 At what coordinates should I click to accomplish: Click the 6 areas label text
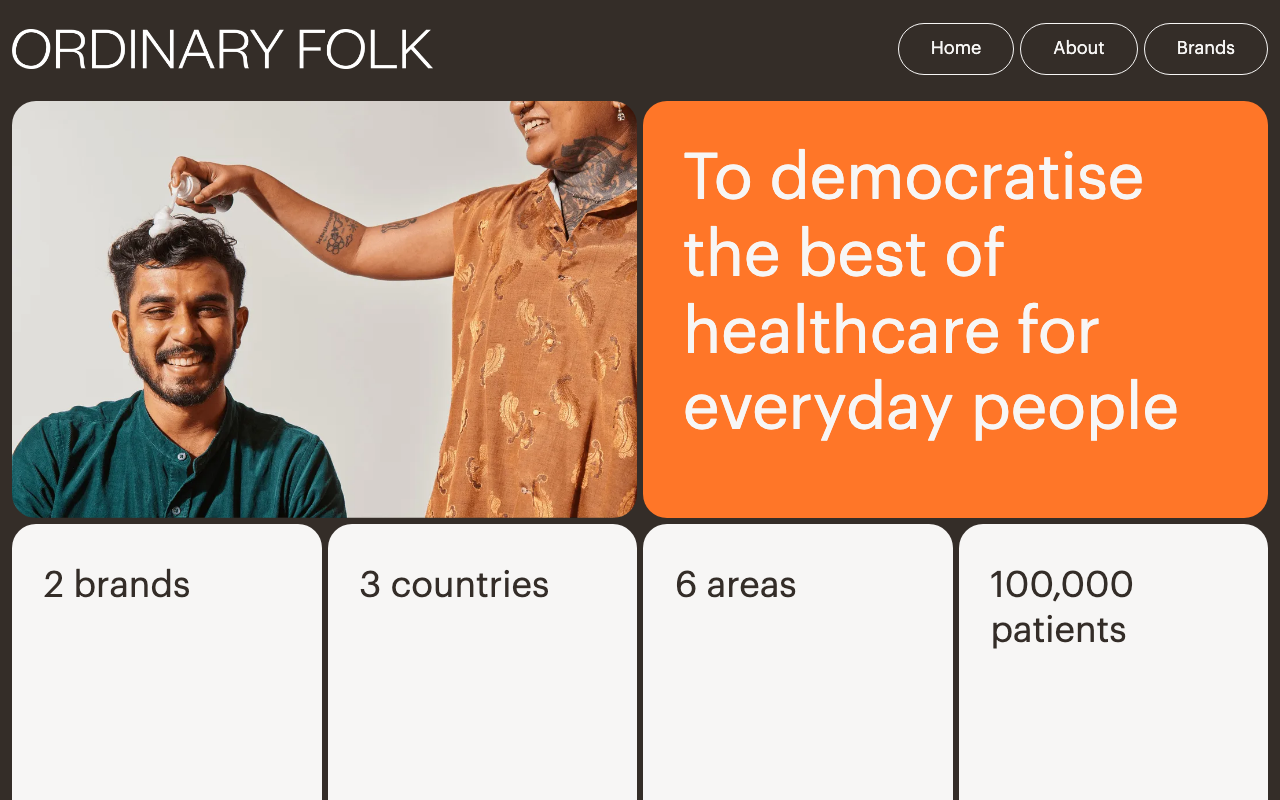pos(736,584)
